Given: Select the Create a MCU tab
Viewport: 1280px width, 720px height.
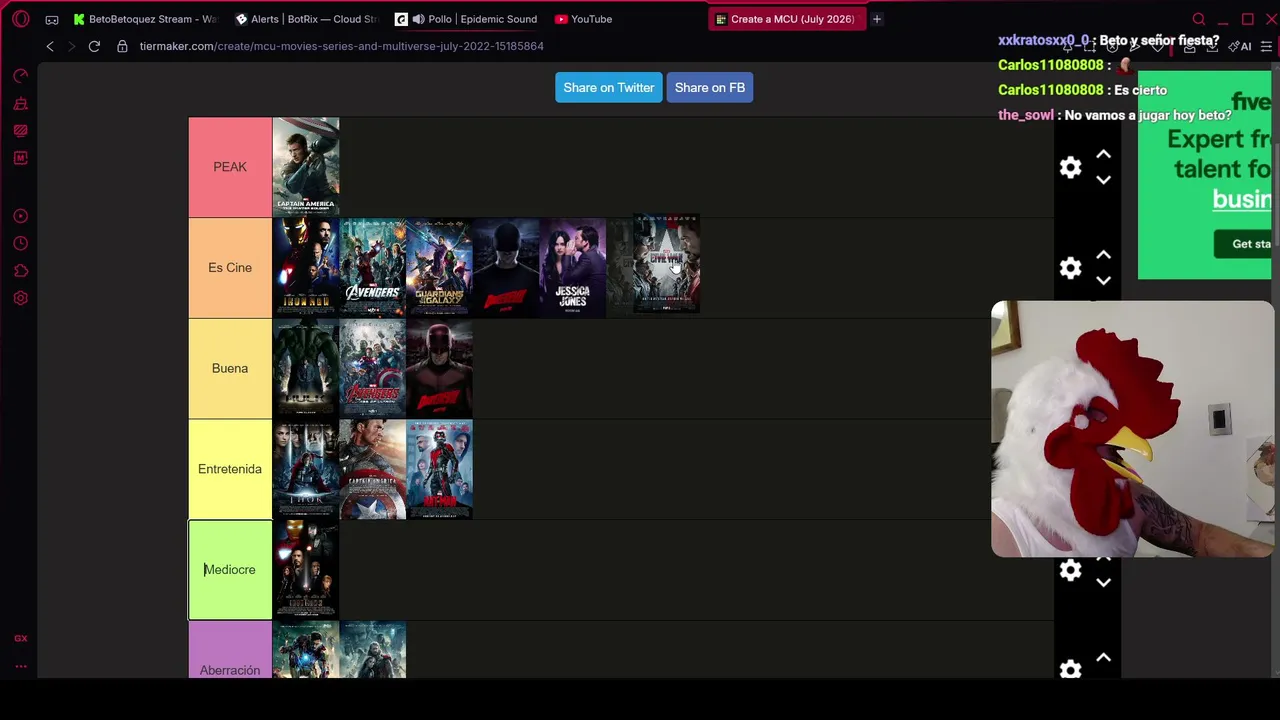Looking at the screenshot, I should pos(787,19).
